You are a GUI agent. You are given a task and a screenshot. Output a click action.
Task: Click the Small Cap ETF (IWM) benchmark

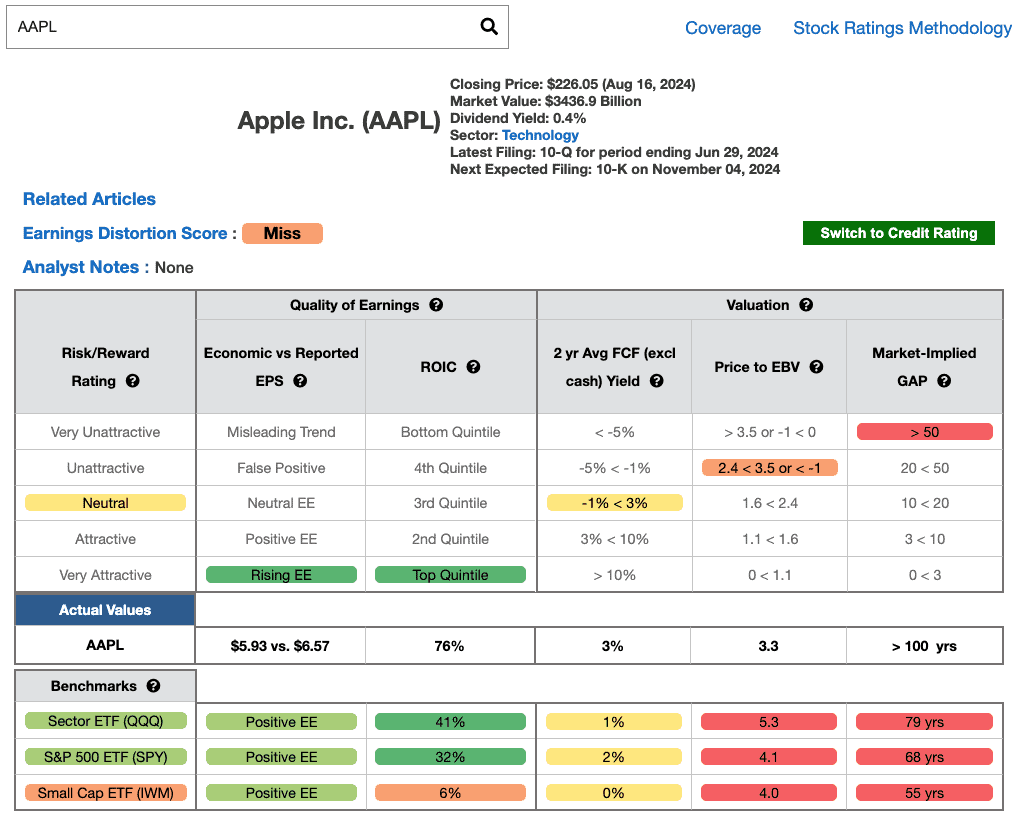[x=106, y=793]
